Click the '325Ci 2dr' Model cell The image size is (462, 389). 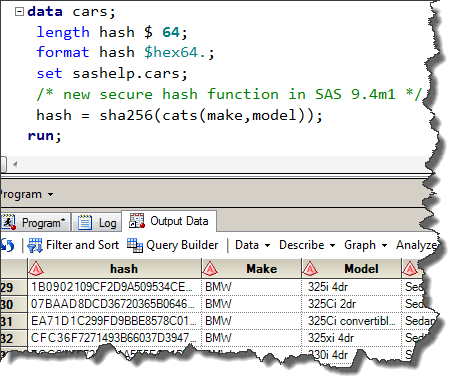352,304
